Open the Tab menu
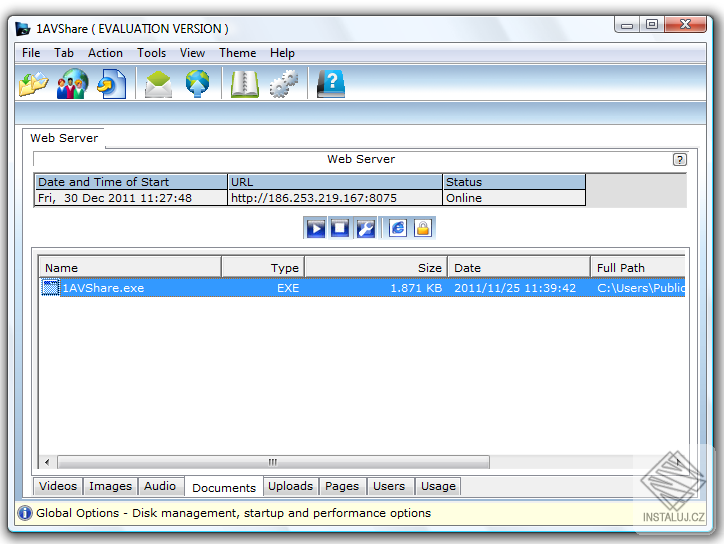This screenshot has height=544, width=724. pyautogui.click(x=64, y=53)
